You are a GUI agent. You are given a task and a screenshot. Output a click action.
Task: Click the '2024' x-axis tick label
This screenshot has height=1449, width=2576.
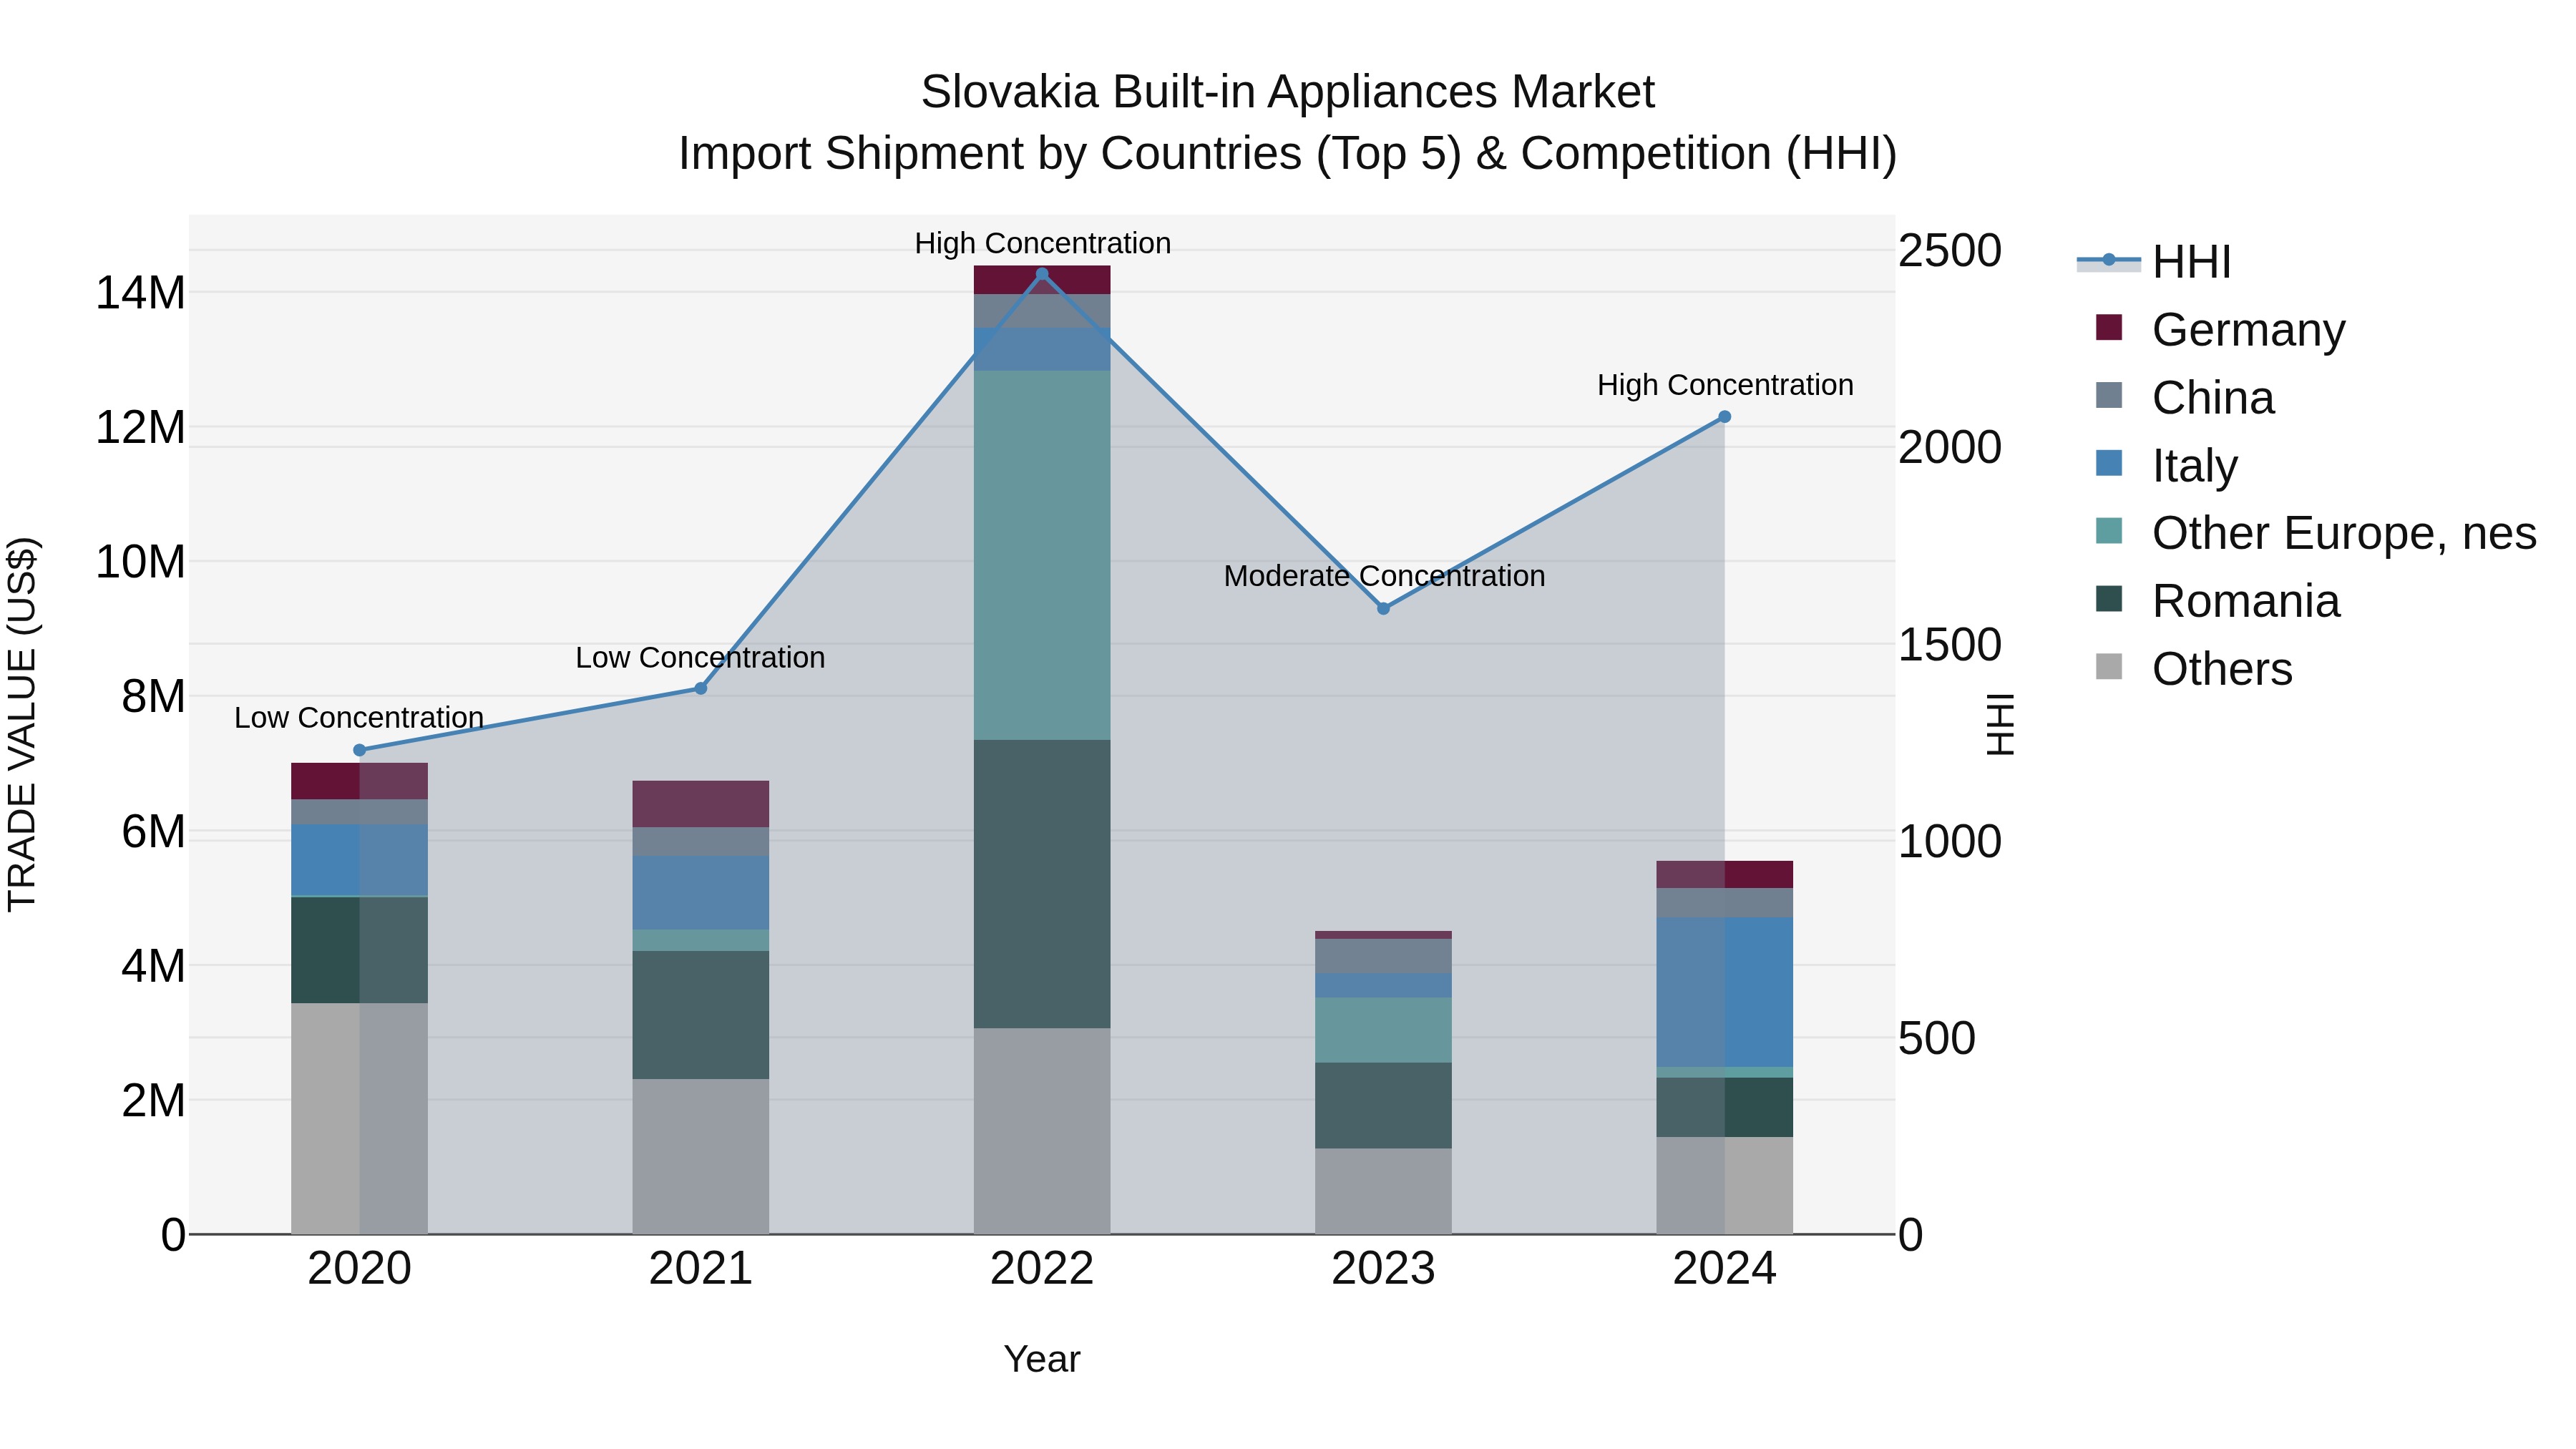1725,1269
